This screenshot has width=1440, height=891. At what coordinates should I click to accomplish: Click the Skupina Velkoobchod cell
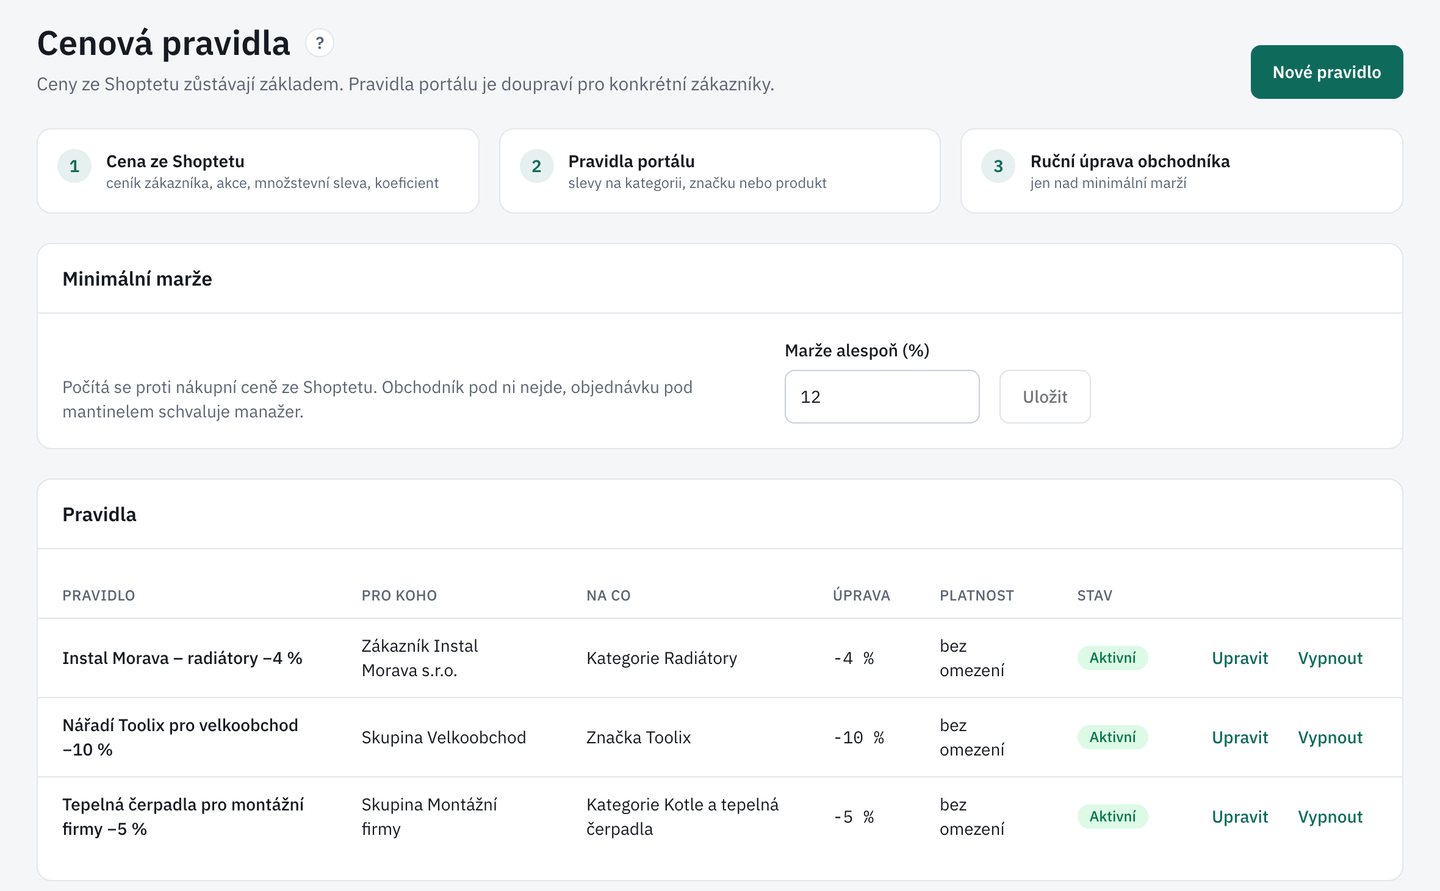tap(444, 737)
